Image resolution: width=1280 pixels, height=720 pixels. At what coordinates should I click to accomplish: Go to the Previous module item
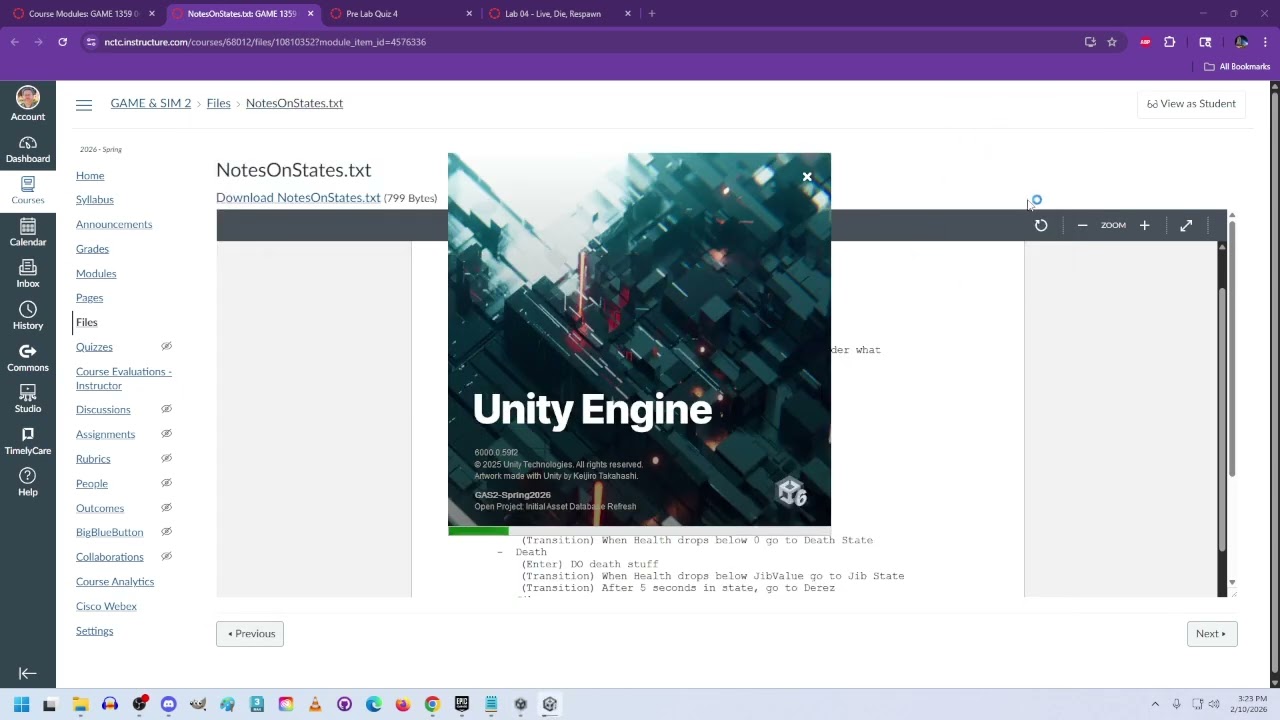[250, 634]
